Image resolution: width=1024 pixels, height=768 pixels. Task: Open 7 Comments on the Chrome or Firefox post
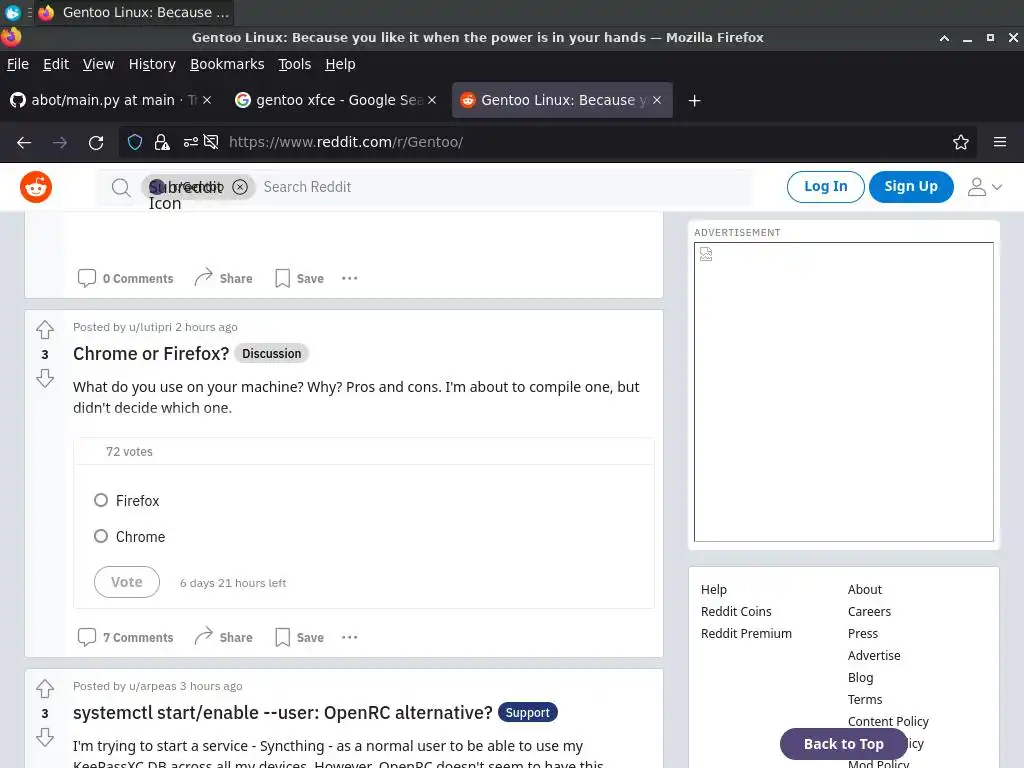pyautogui.click(x=125, y=637)
